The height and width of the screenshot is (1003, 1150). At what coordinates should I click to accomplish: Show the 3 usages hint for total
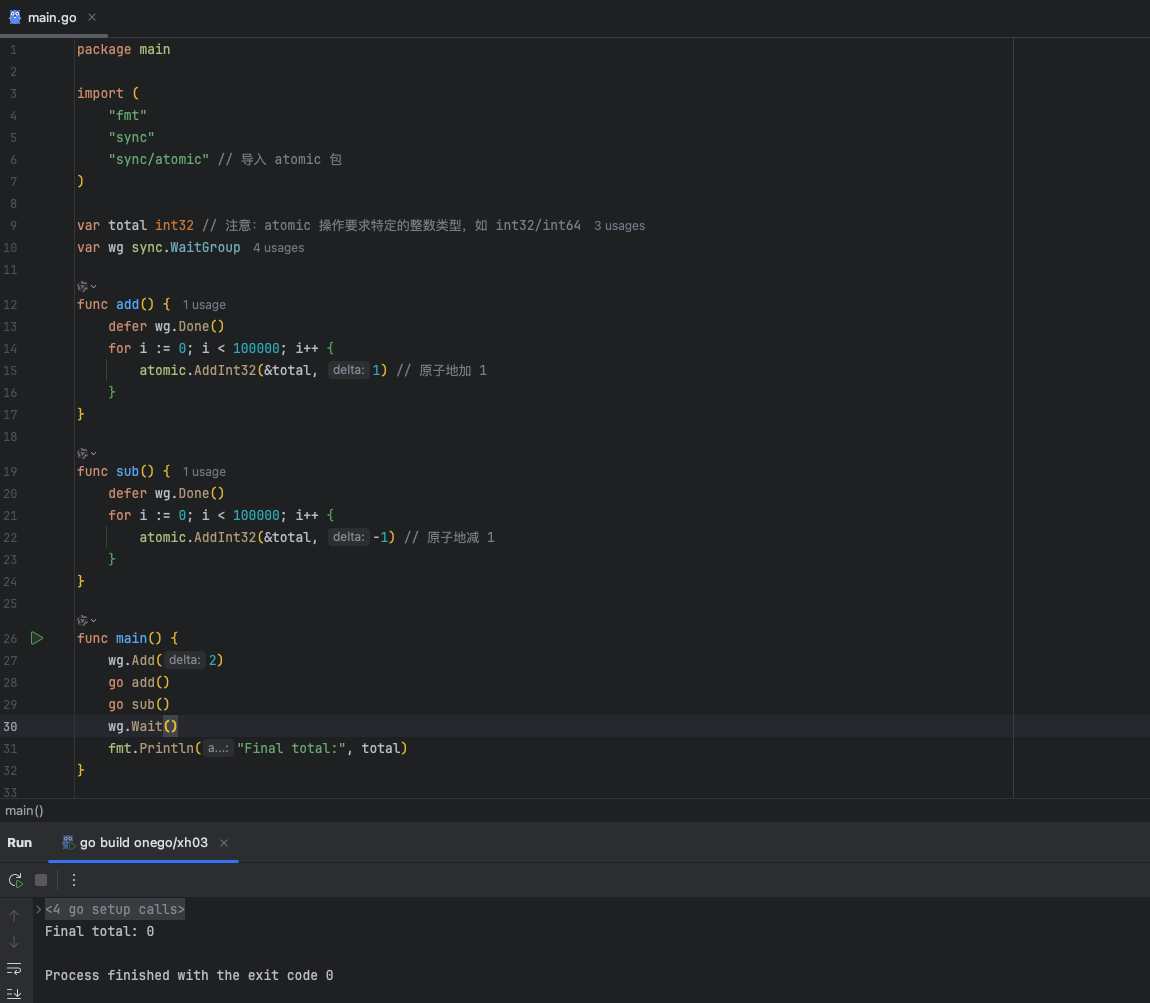click(619, 226)
